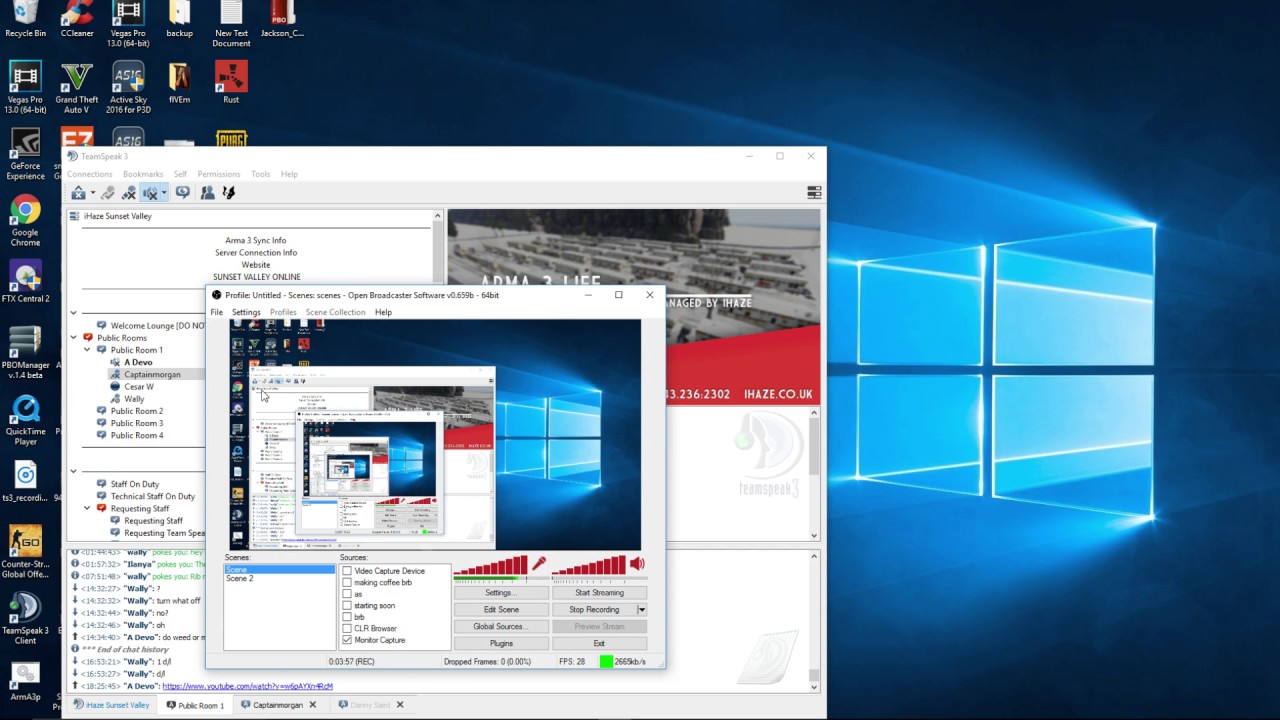Collapse the Public Room 1 channel
Image resolution: width=1280 pixels, height=720 pixels.
click(87, 350)
